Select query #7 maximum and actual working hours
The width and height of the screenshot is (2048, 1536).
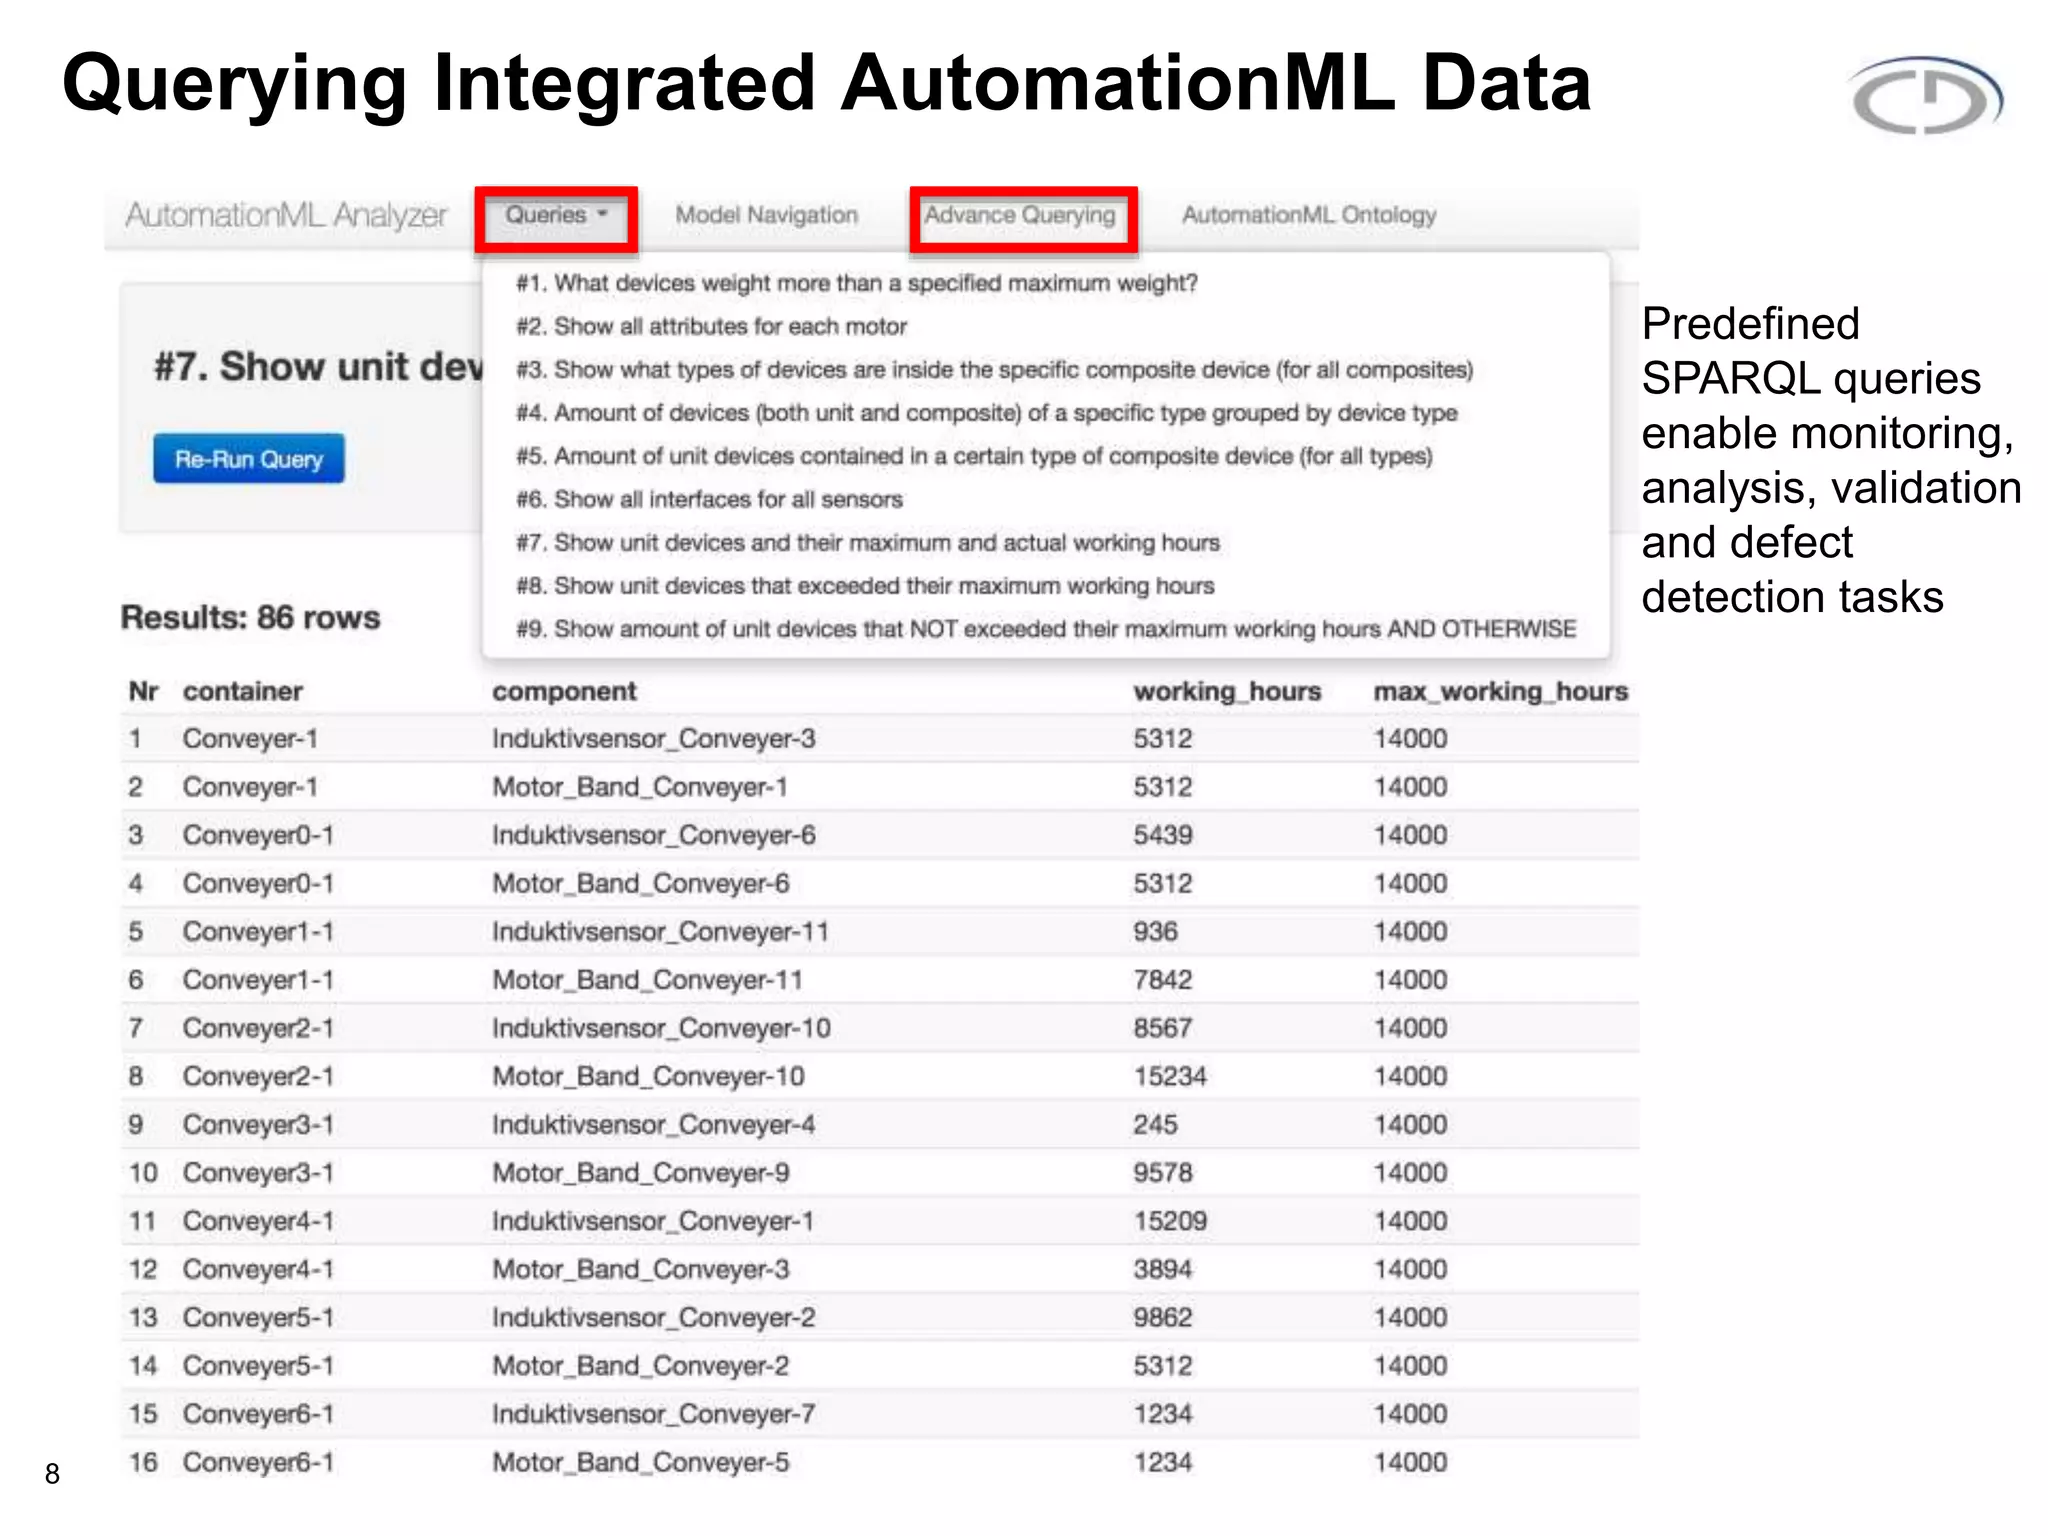[x=868, y=543]
